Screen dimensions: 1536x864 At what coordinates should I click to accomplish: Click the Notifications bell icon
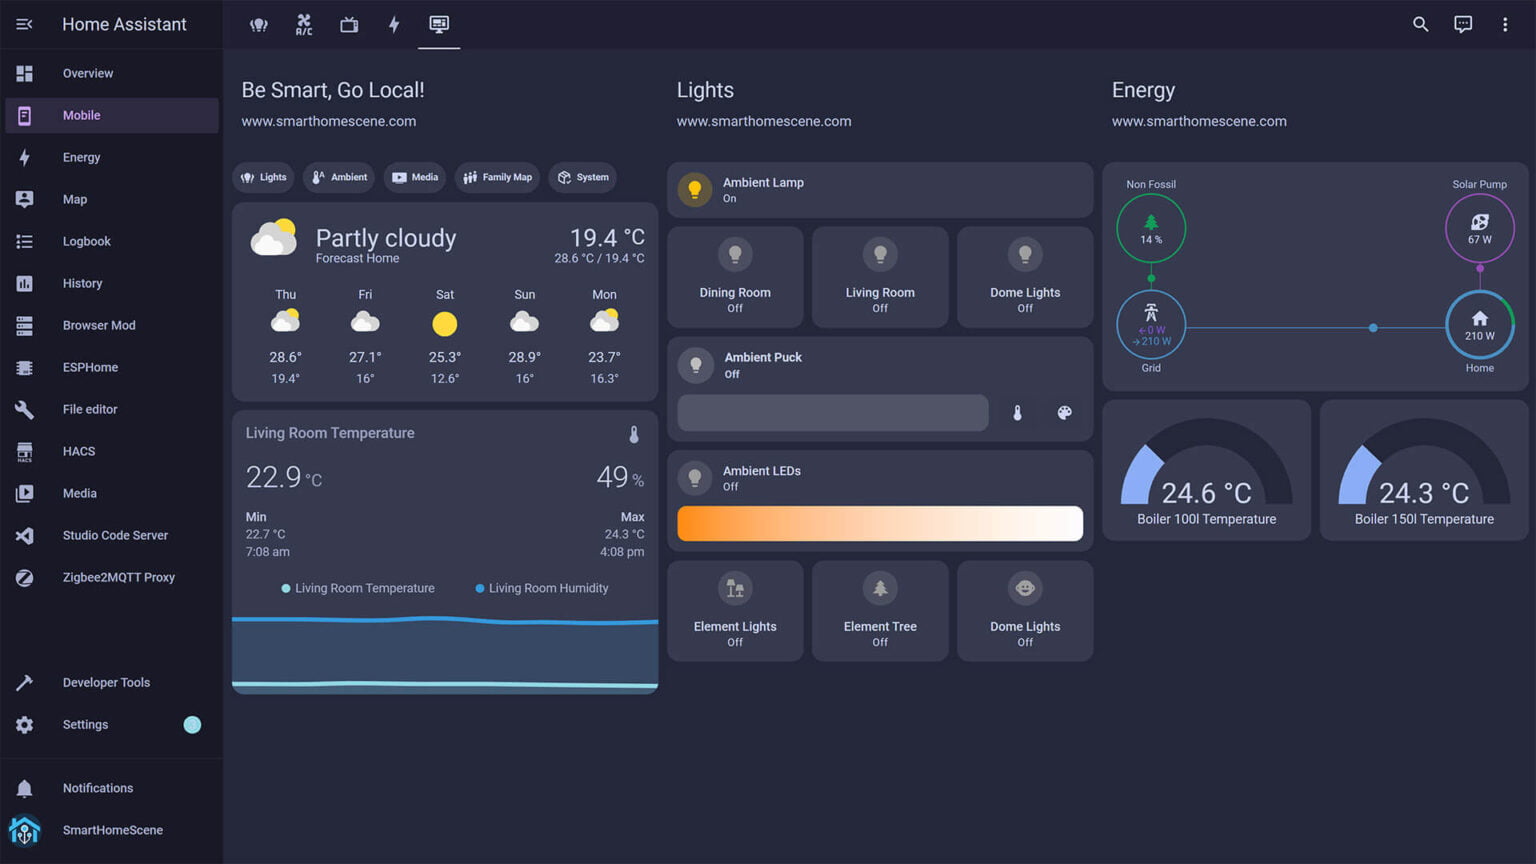[24, 788]
